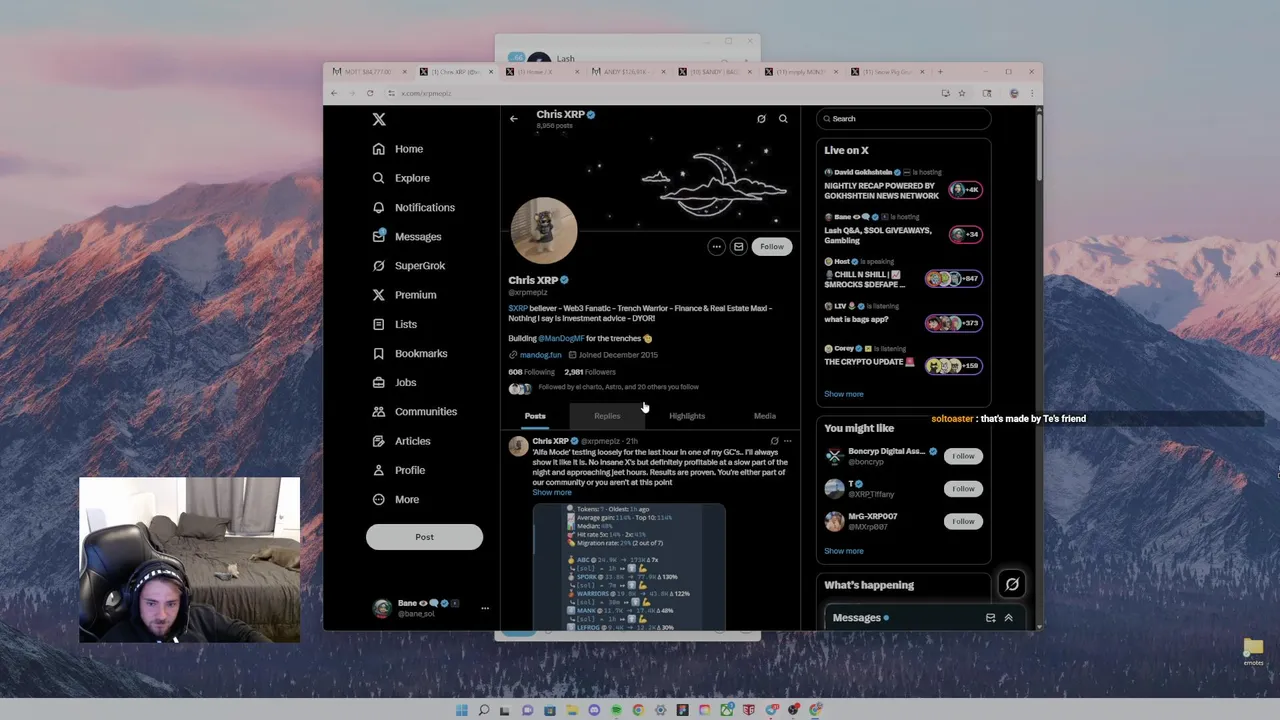Image resolution: width=1280 pixels, height=720 pixels.
Task: Click the @ManDogMF mention in the bio
Action: 561,339
